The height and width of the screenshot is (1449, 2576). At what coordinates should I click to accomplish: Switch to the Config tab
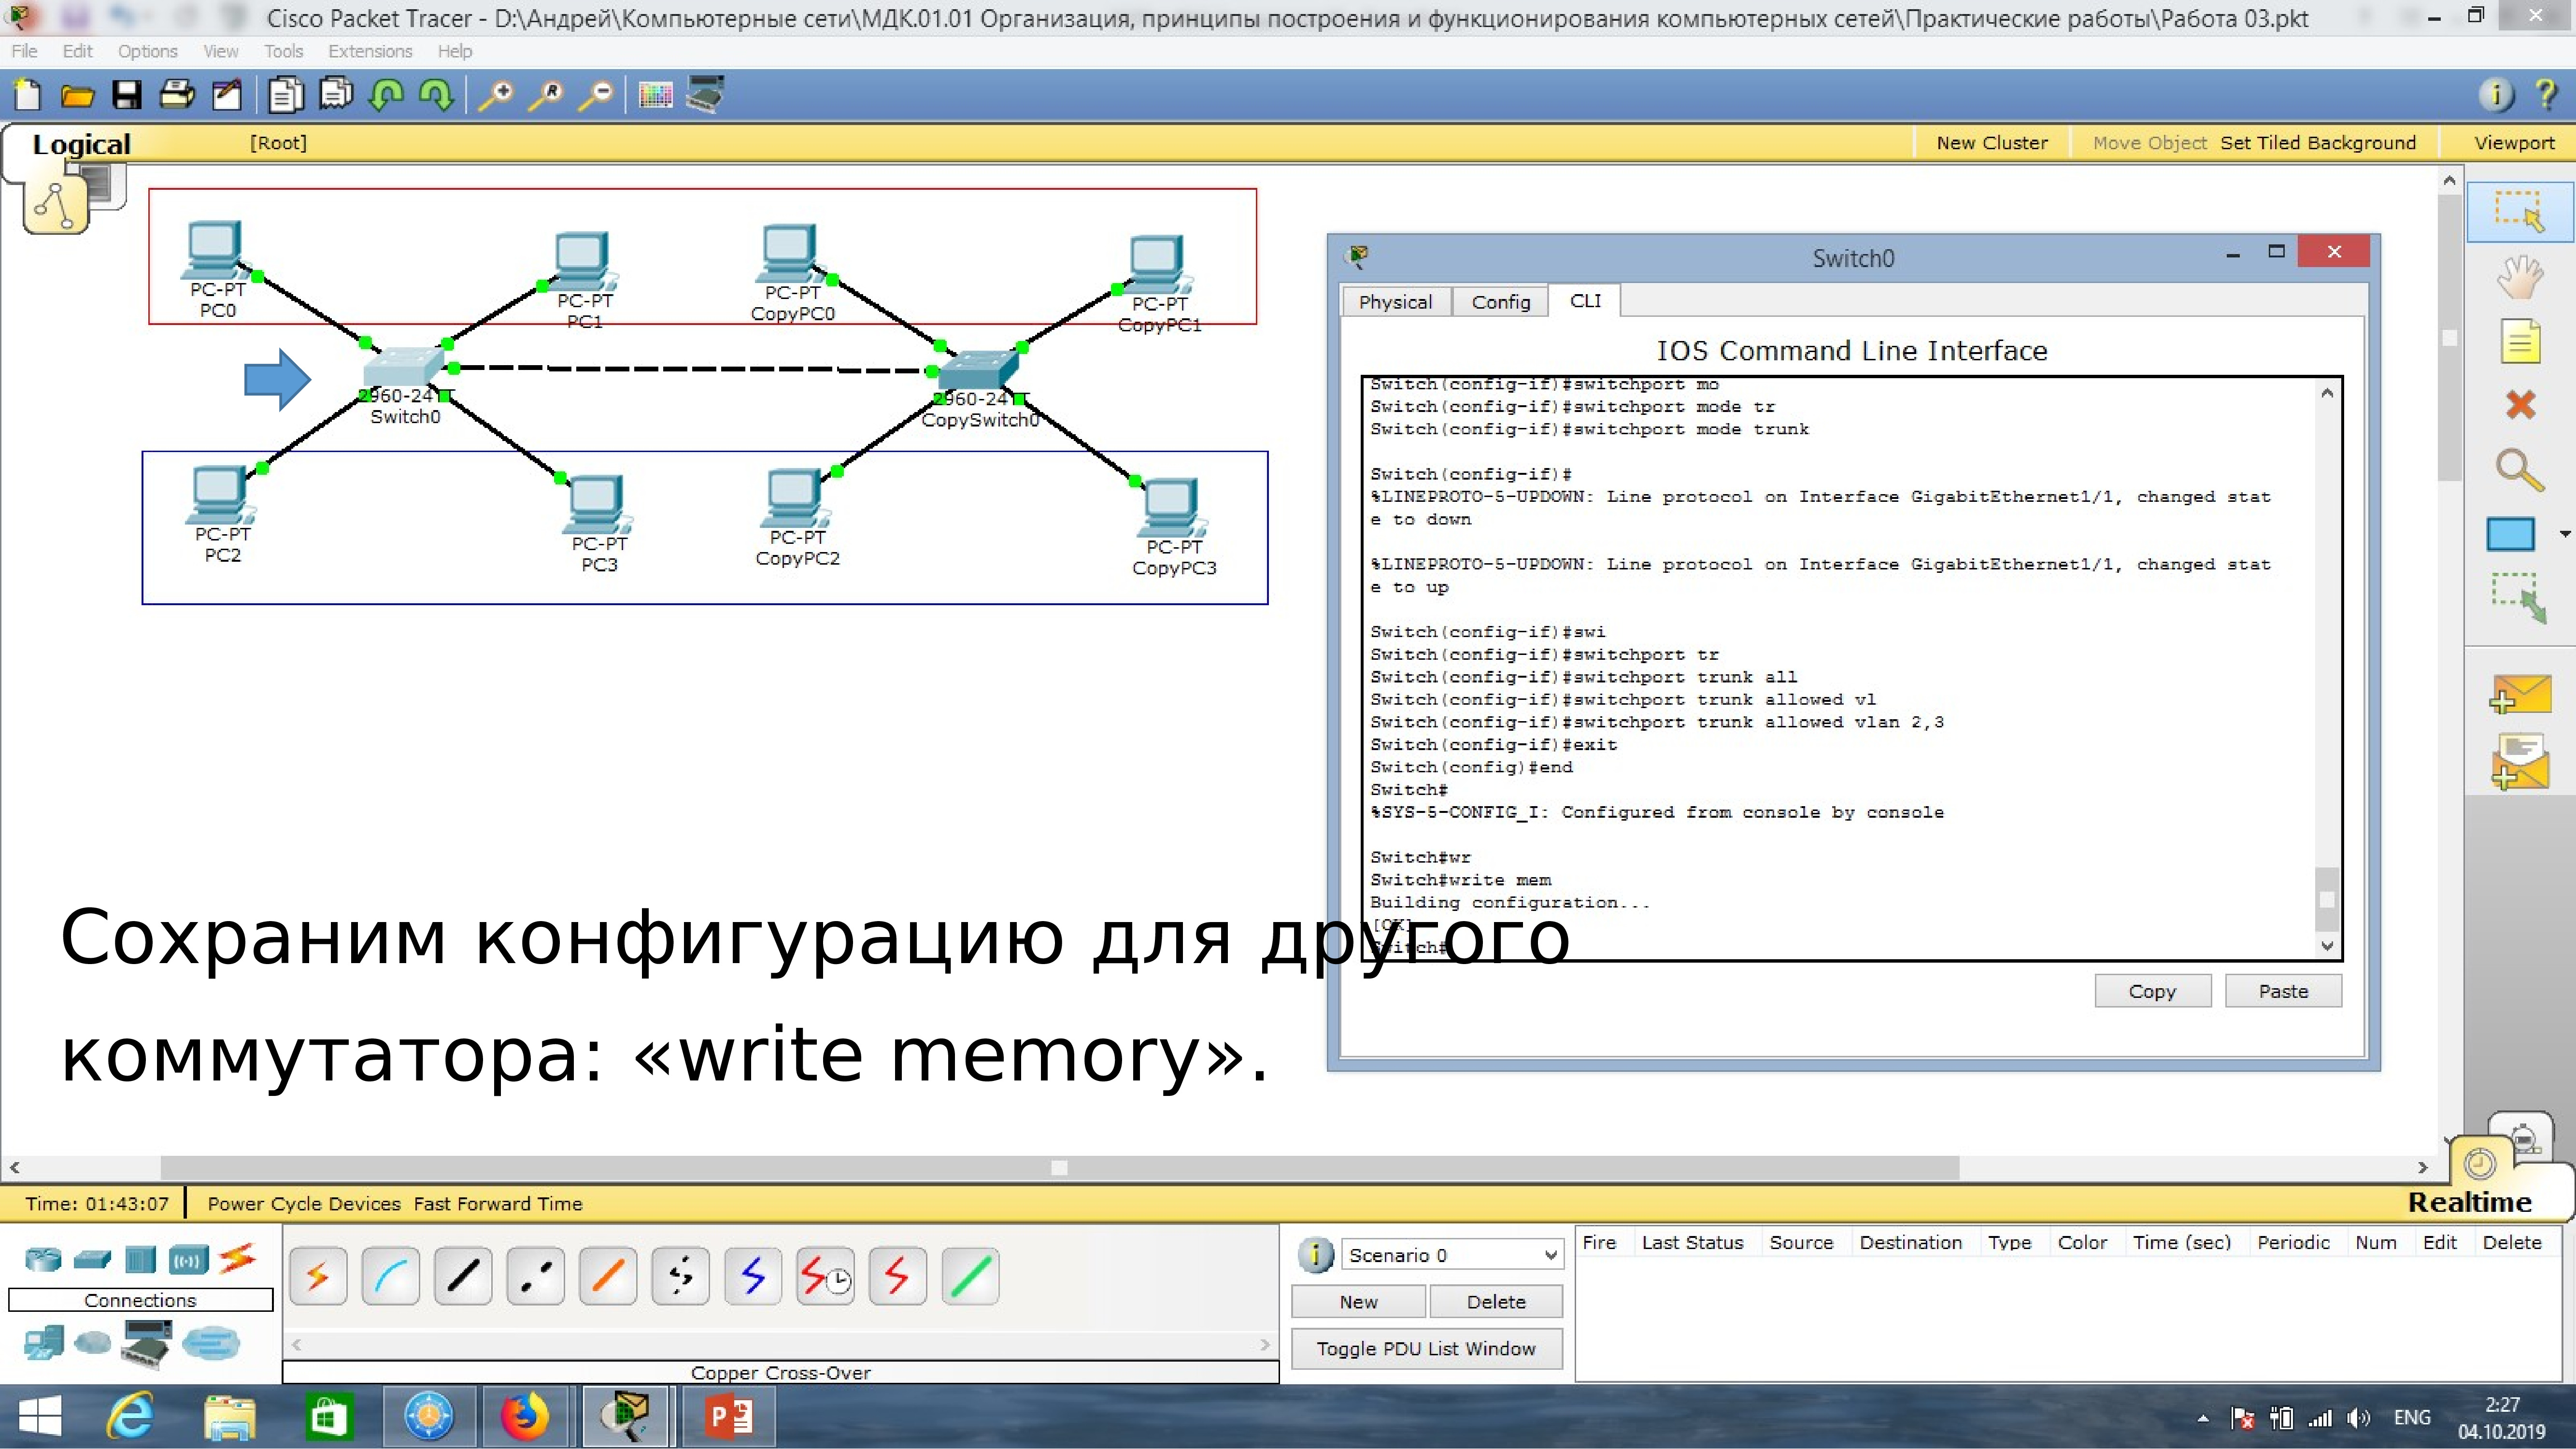coord(1500,302)
